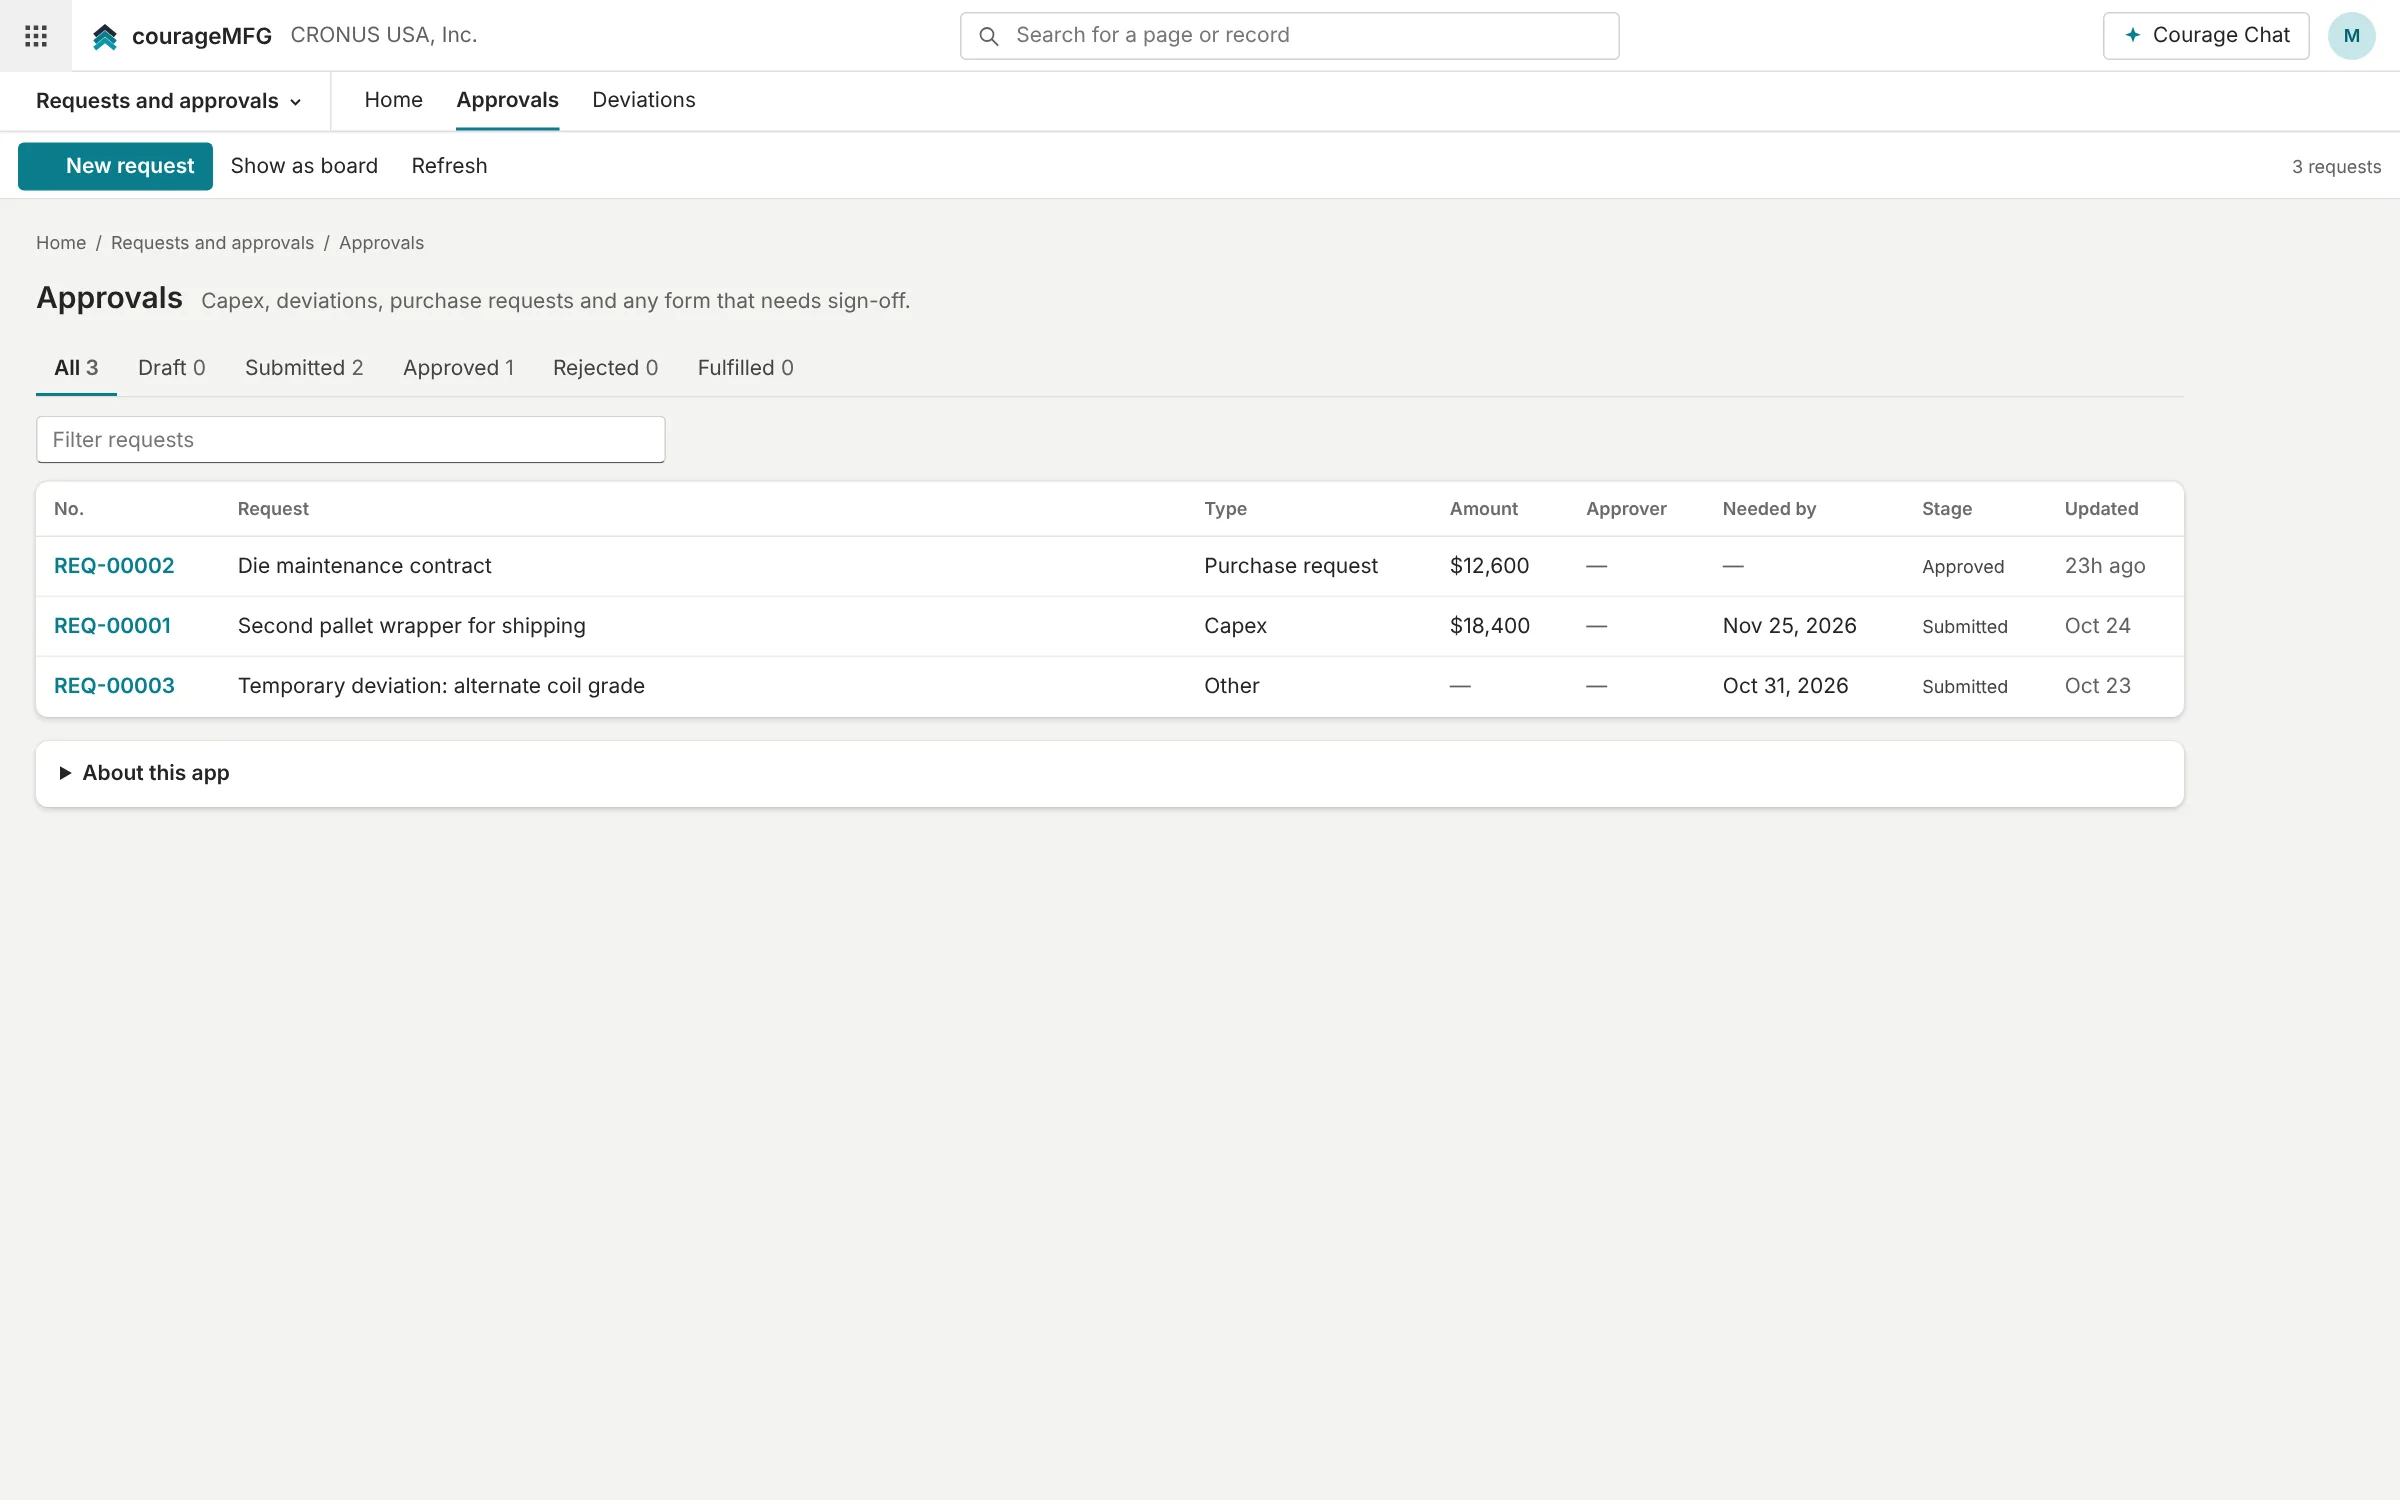
Task: Open the Courage Chat sparkle icon
Action: (x=2132, y=35)
